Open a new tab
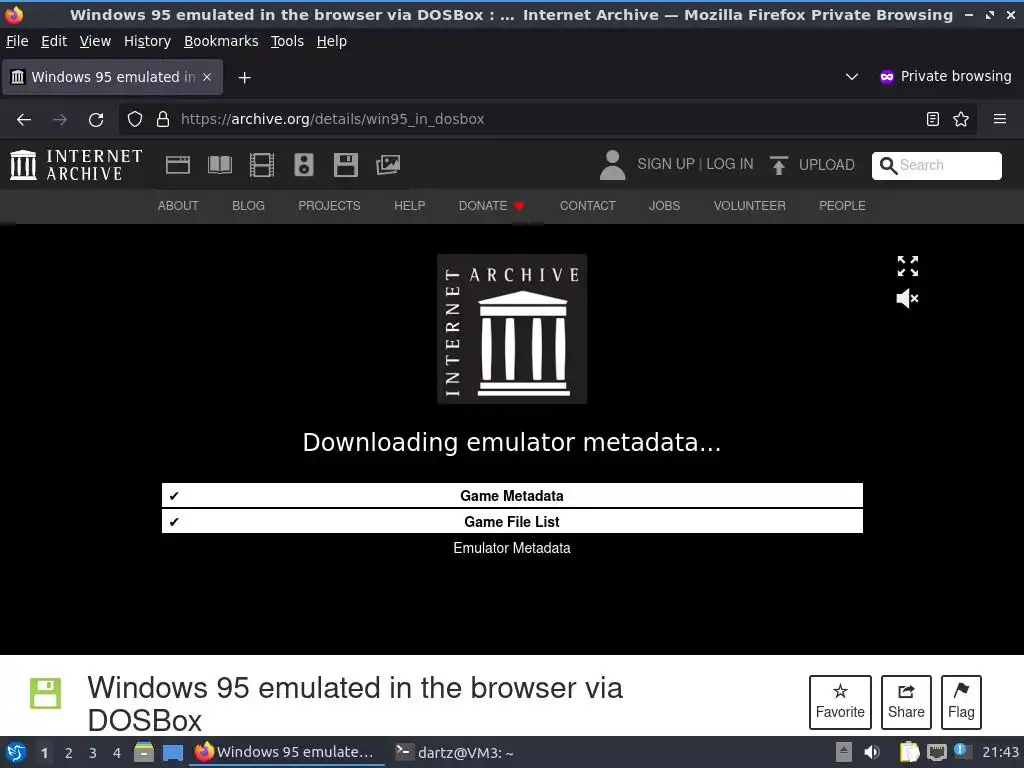Viewport: 1024px width, 768px height. point(244,78)
